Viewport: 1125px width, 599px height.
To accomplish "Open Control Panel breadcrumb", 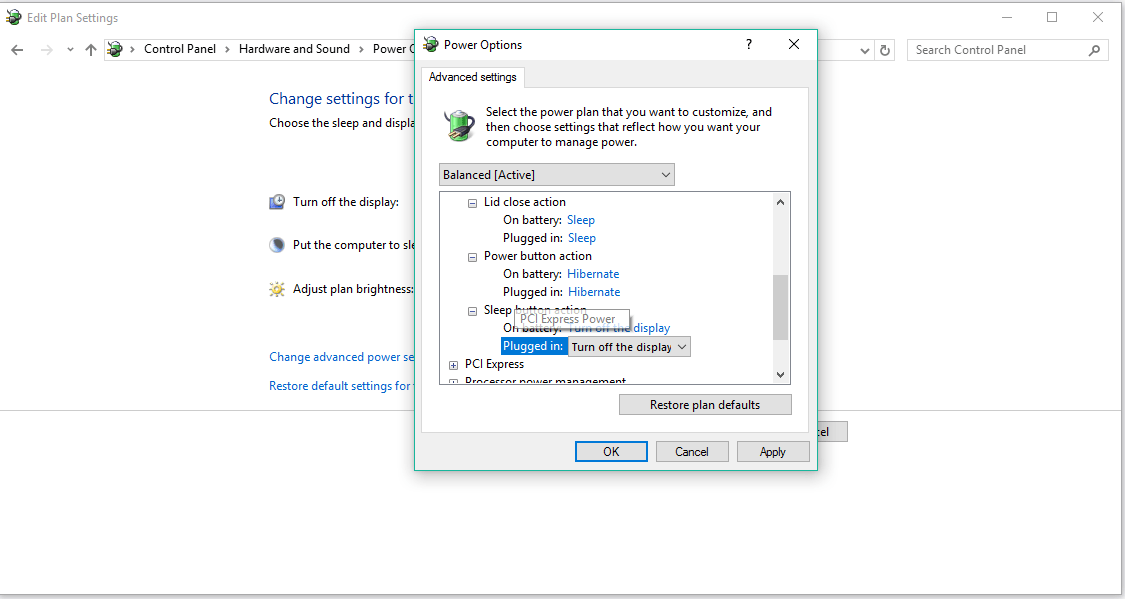I will coord(179,49).
